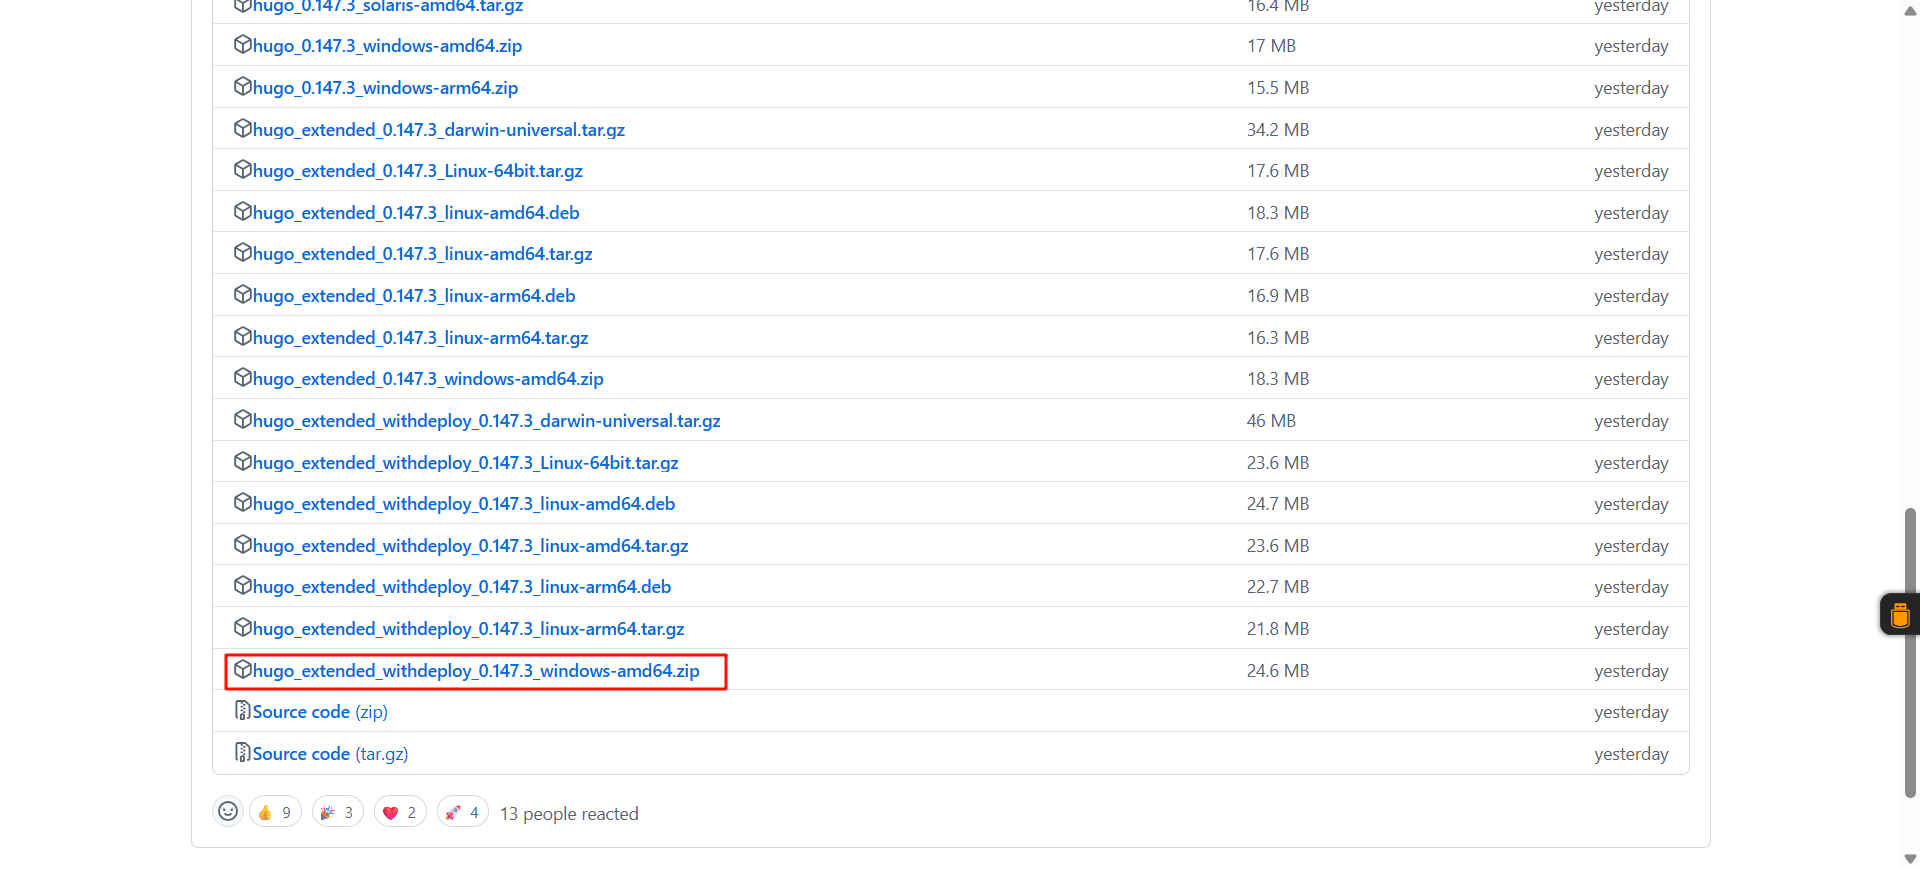1920x869 pixels.
Task: Click 24.7 MB size of withdeploy linux-amd64.deb
Action: click(1278, 504)
